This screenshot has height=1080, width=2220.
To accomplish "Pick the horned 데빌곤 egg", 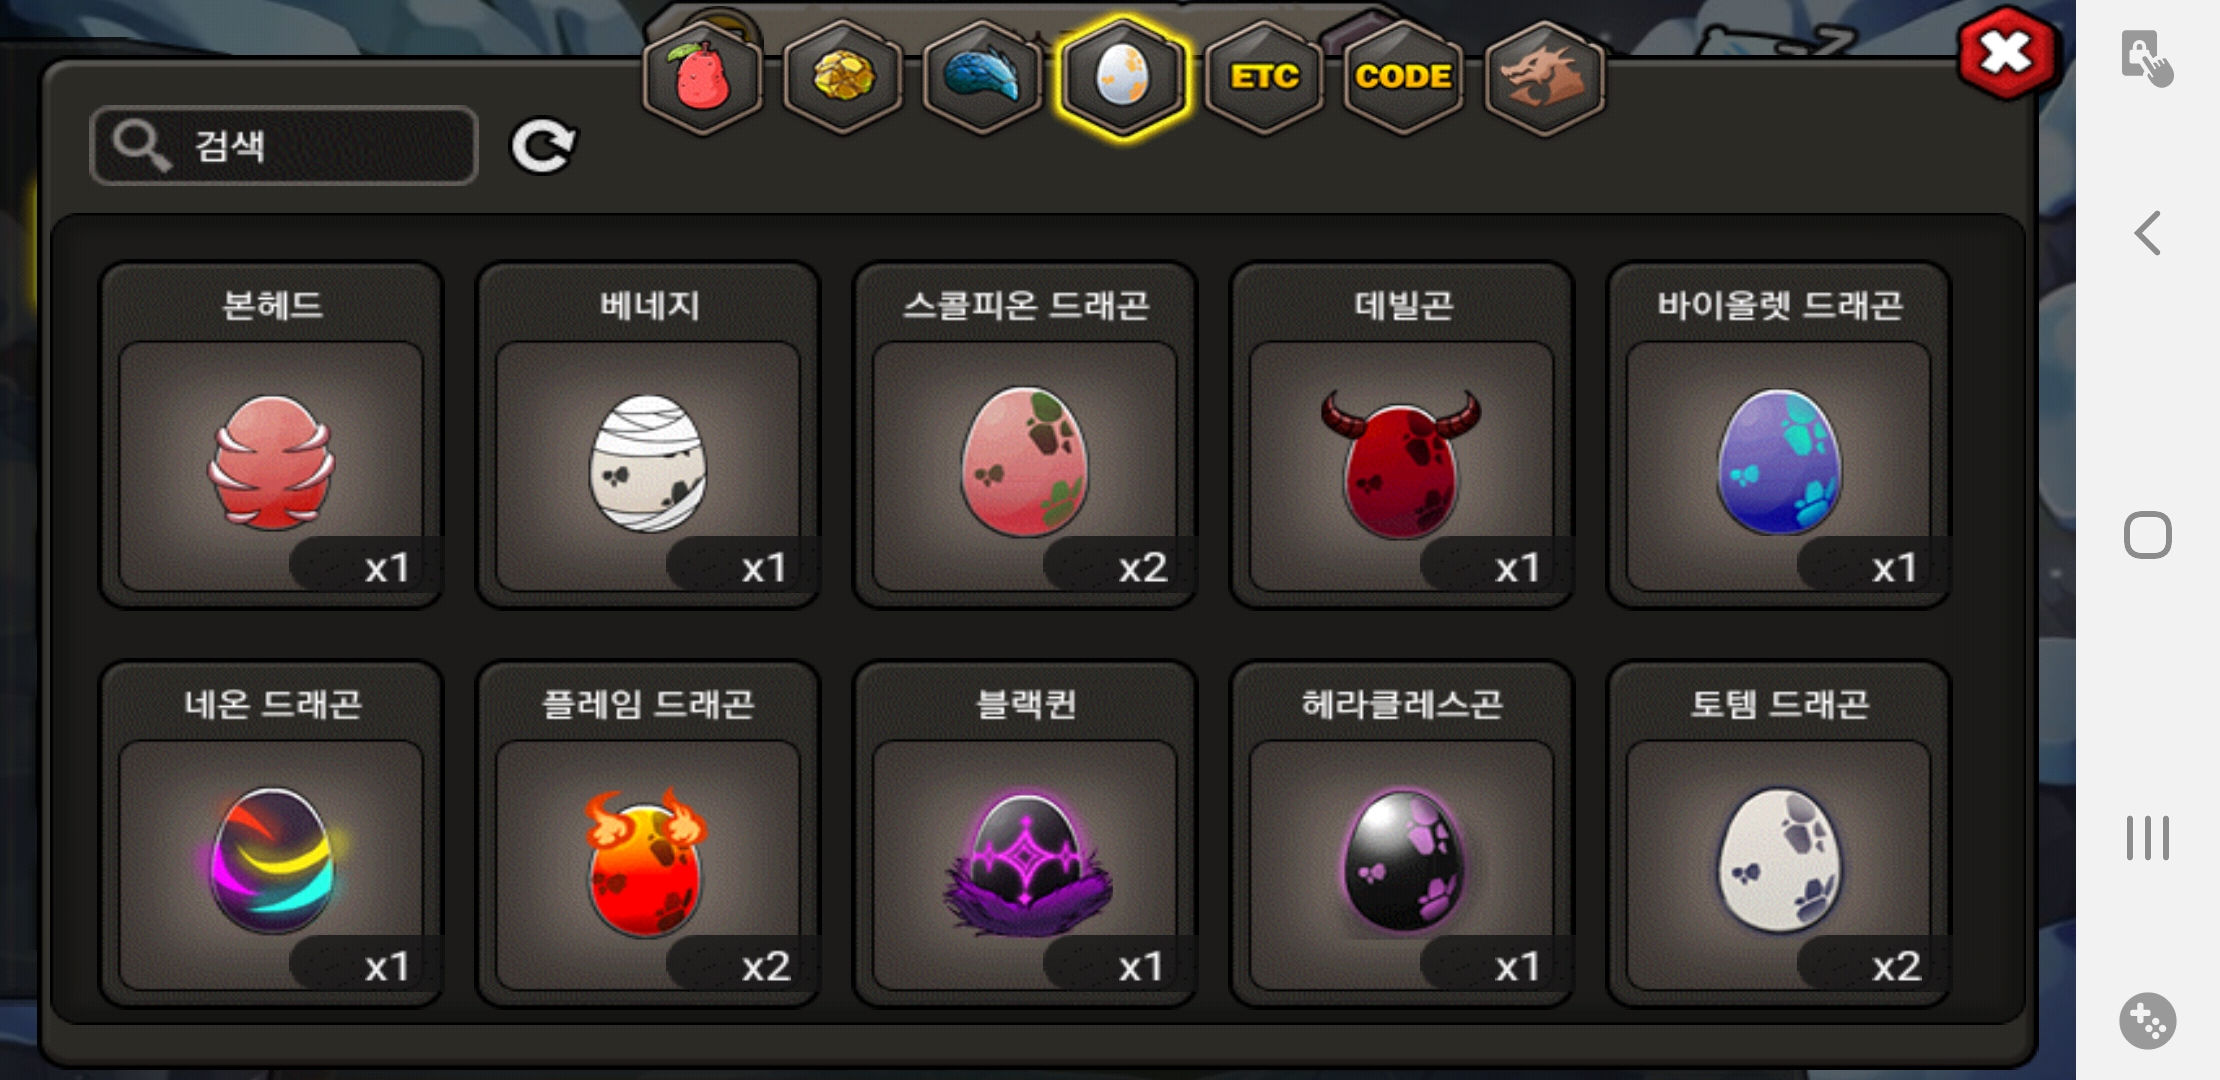I will point(1402,436).
